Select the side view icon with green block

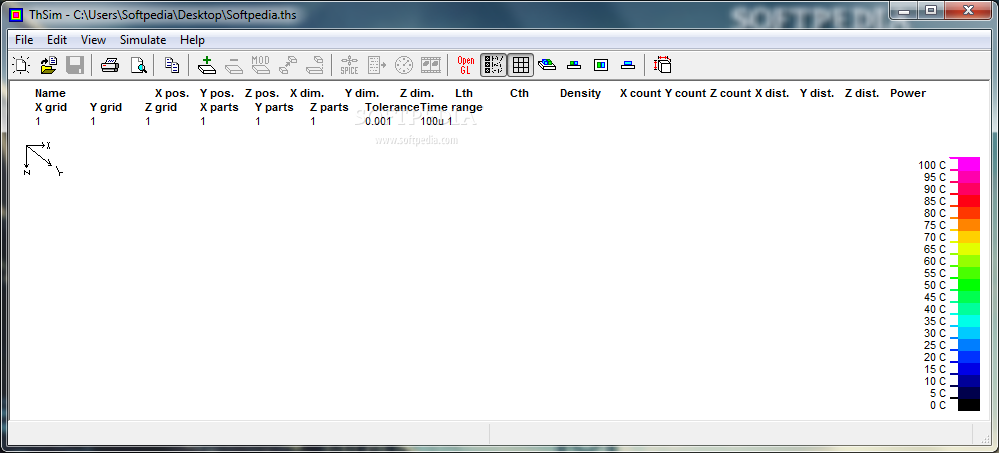pyautogui.click(x=574, y=65)
